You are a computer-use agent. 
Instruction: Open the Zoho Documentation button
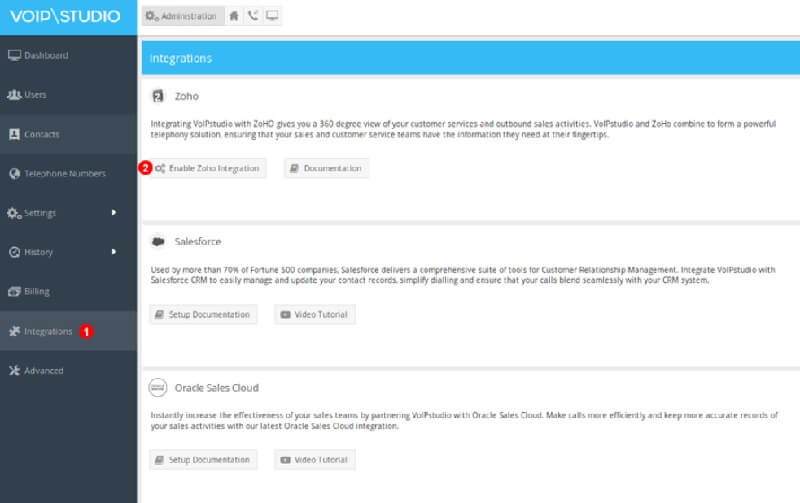(x=326, y=168)
